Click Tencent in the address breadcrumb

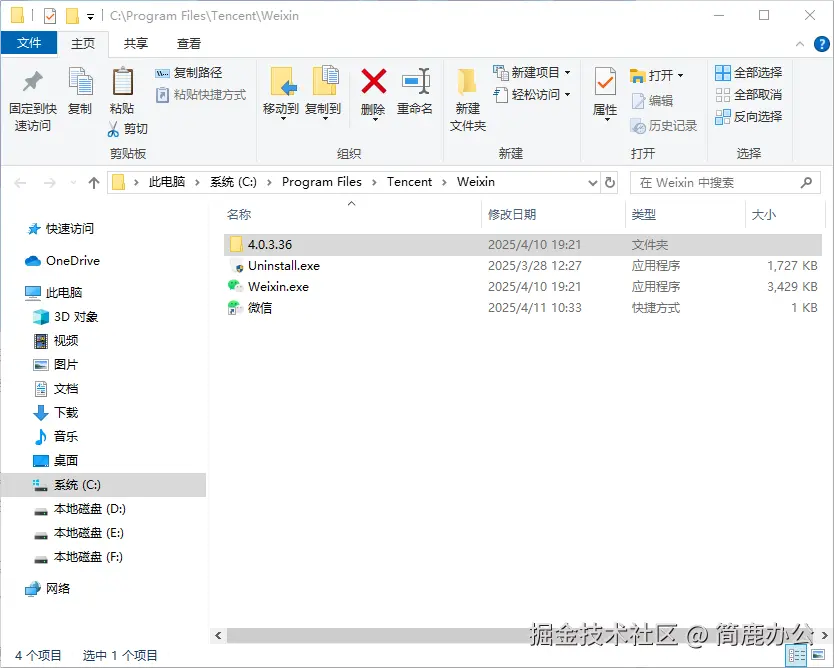coord(409,182)
